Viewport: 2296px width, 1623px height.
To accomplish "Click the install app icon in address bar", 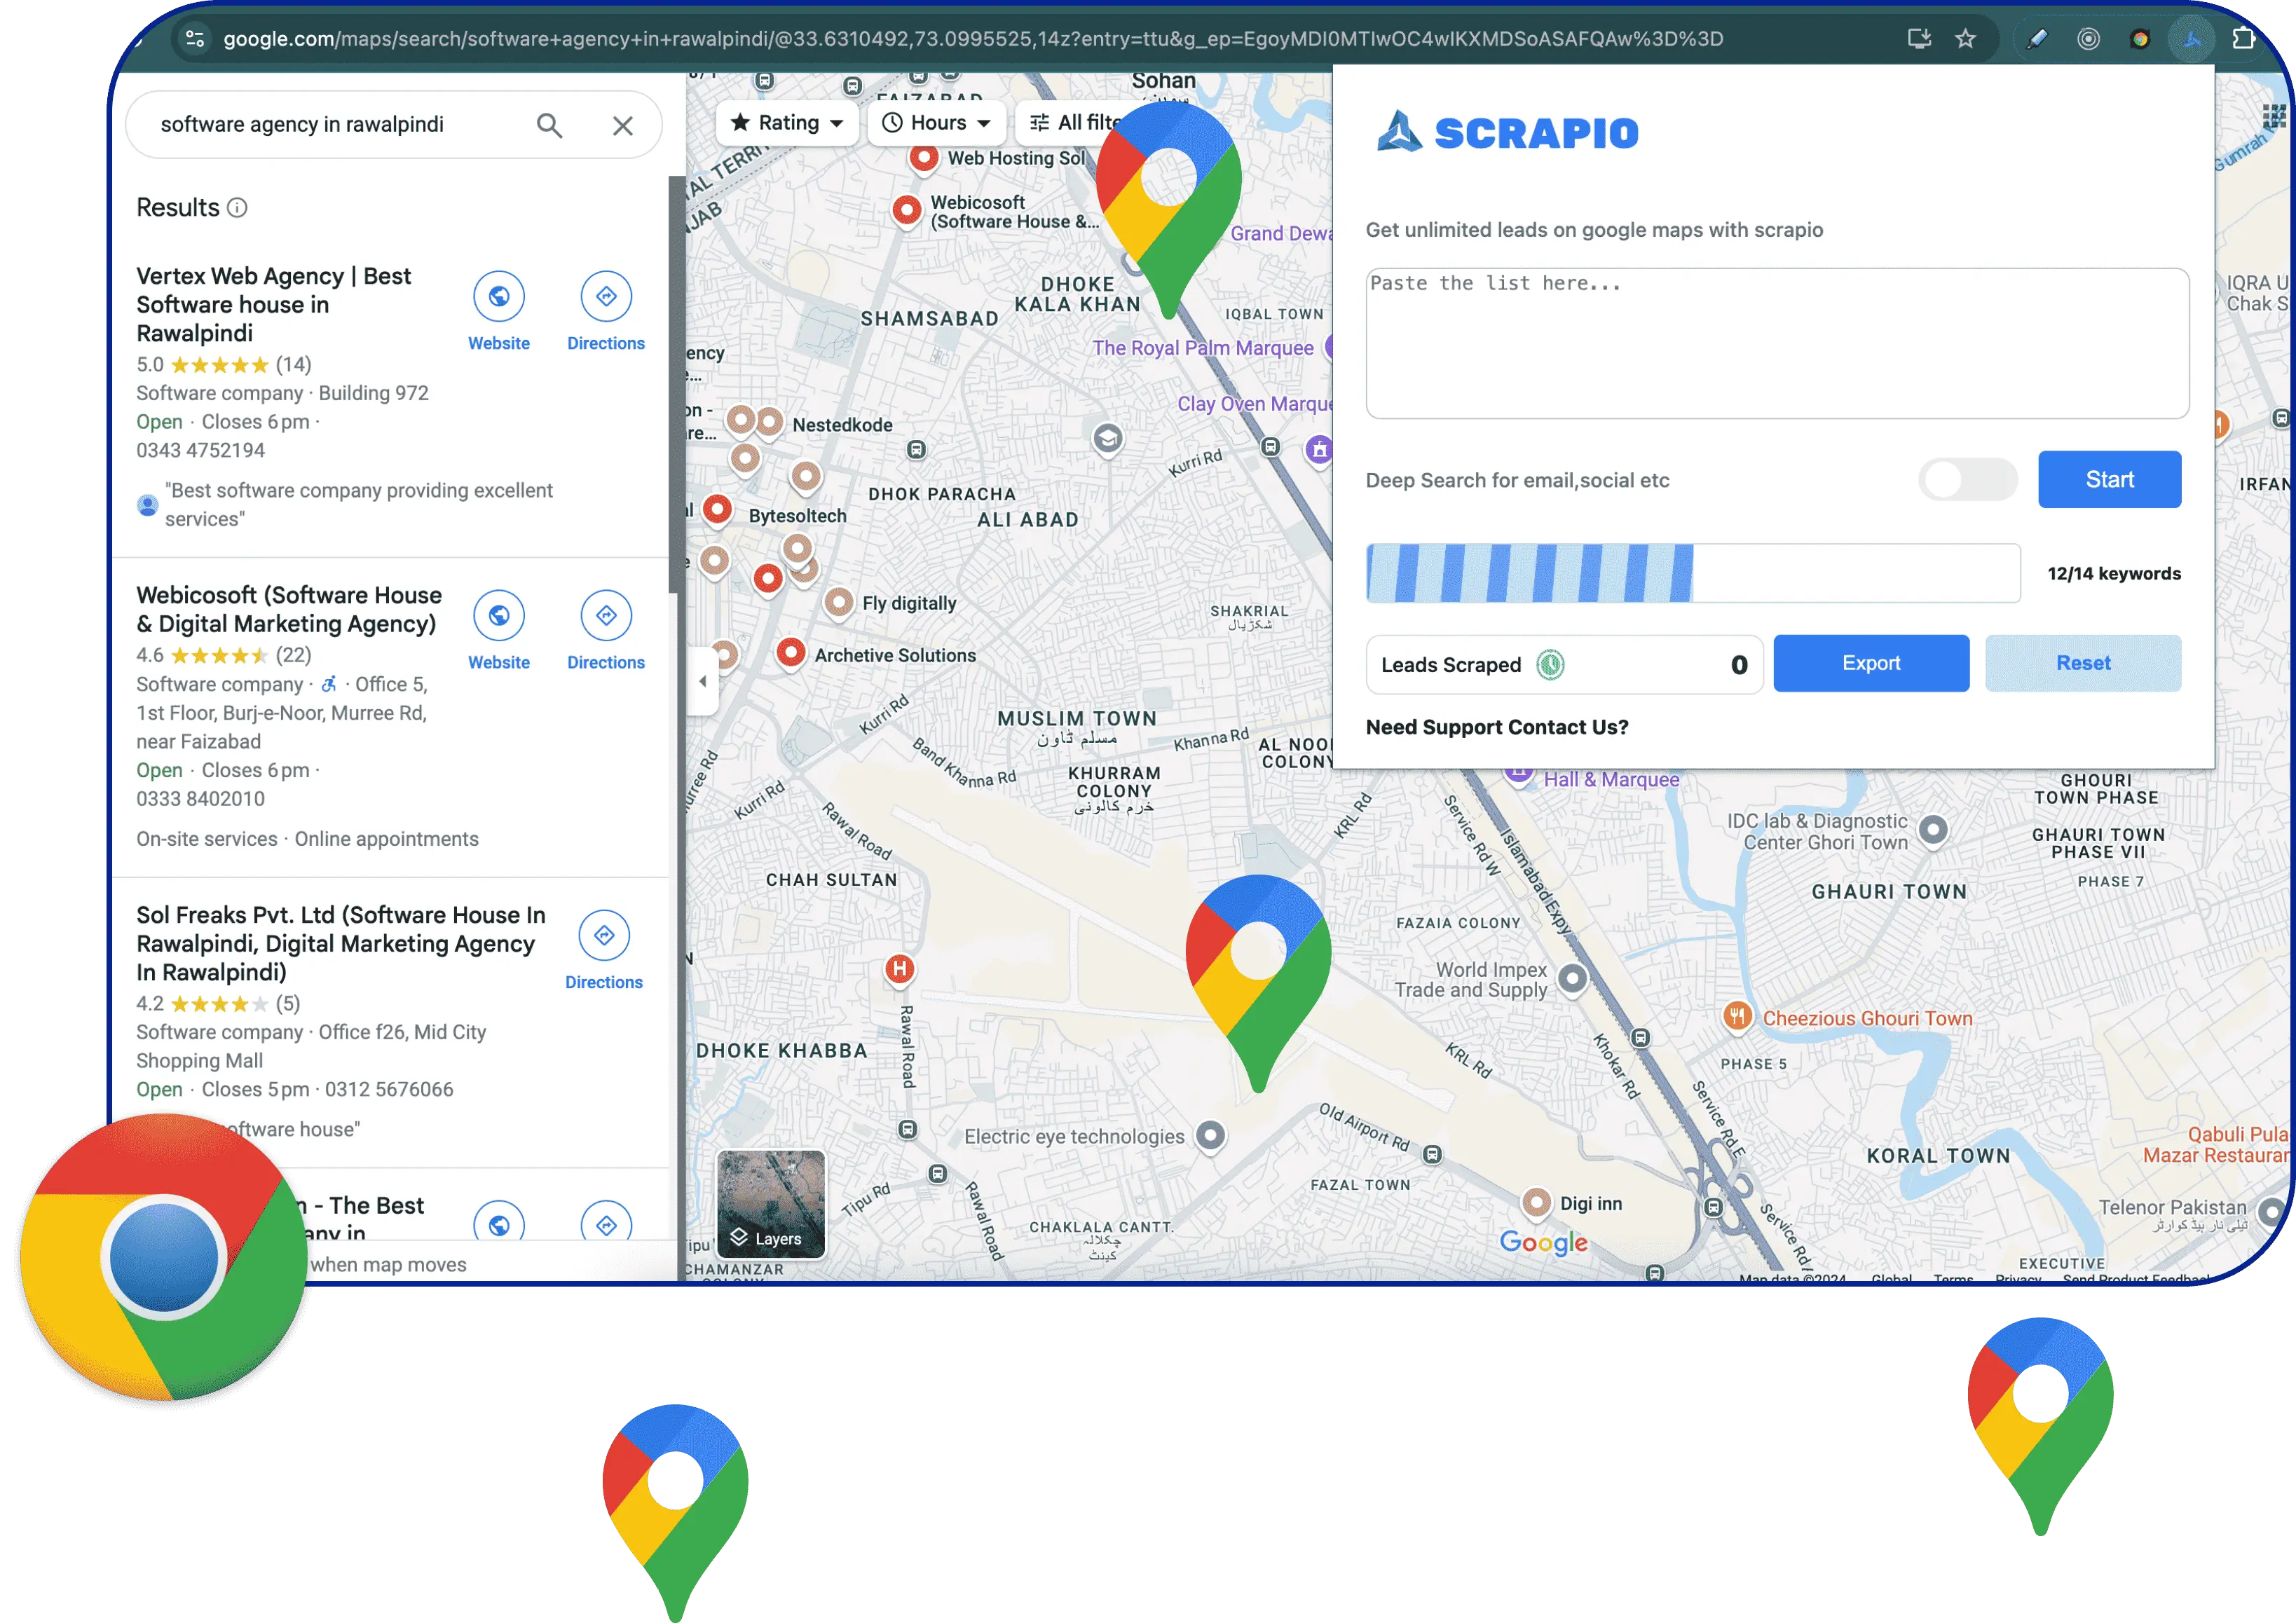I will 1918,39.
